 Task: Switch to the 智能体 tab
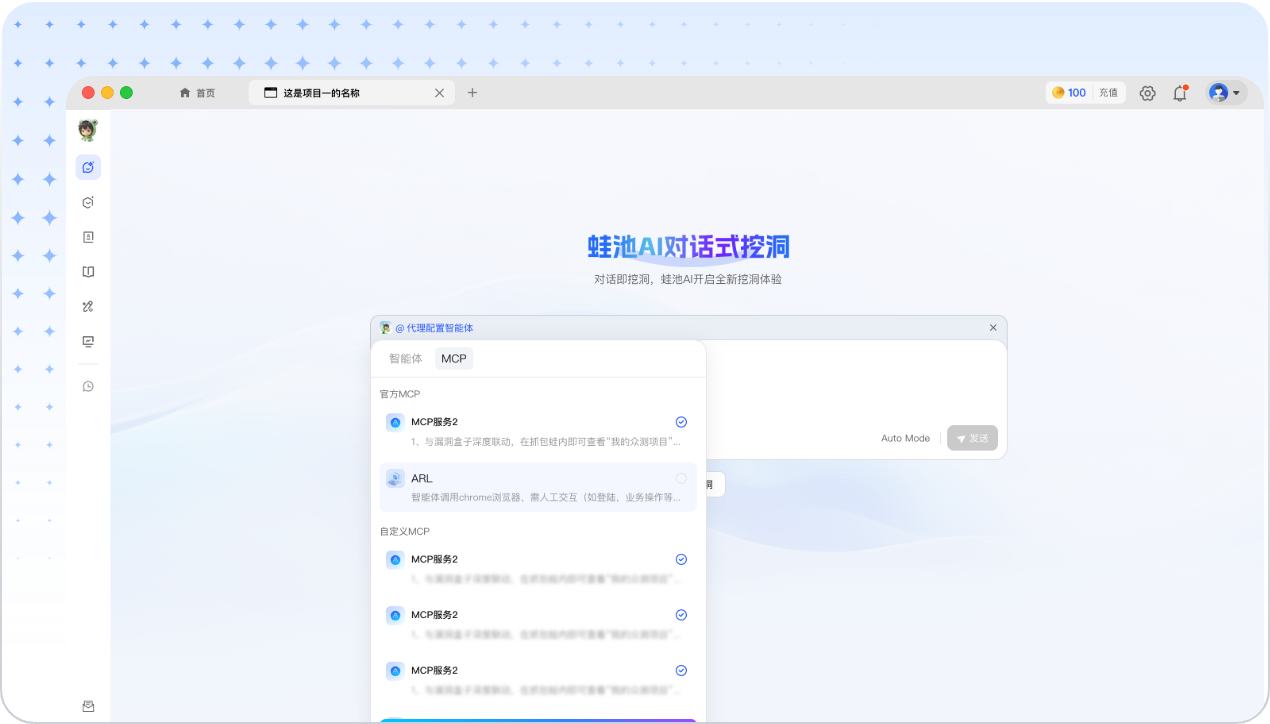[x=404, y=358]
